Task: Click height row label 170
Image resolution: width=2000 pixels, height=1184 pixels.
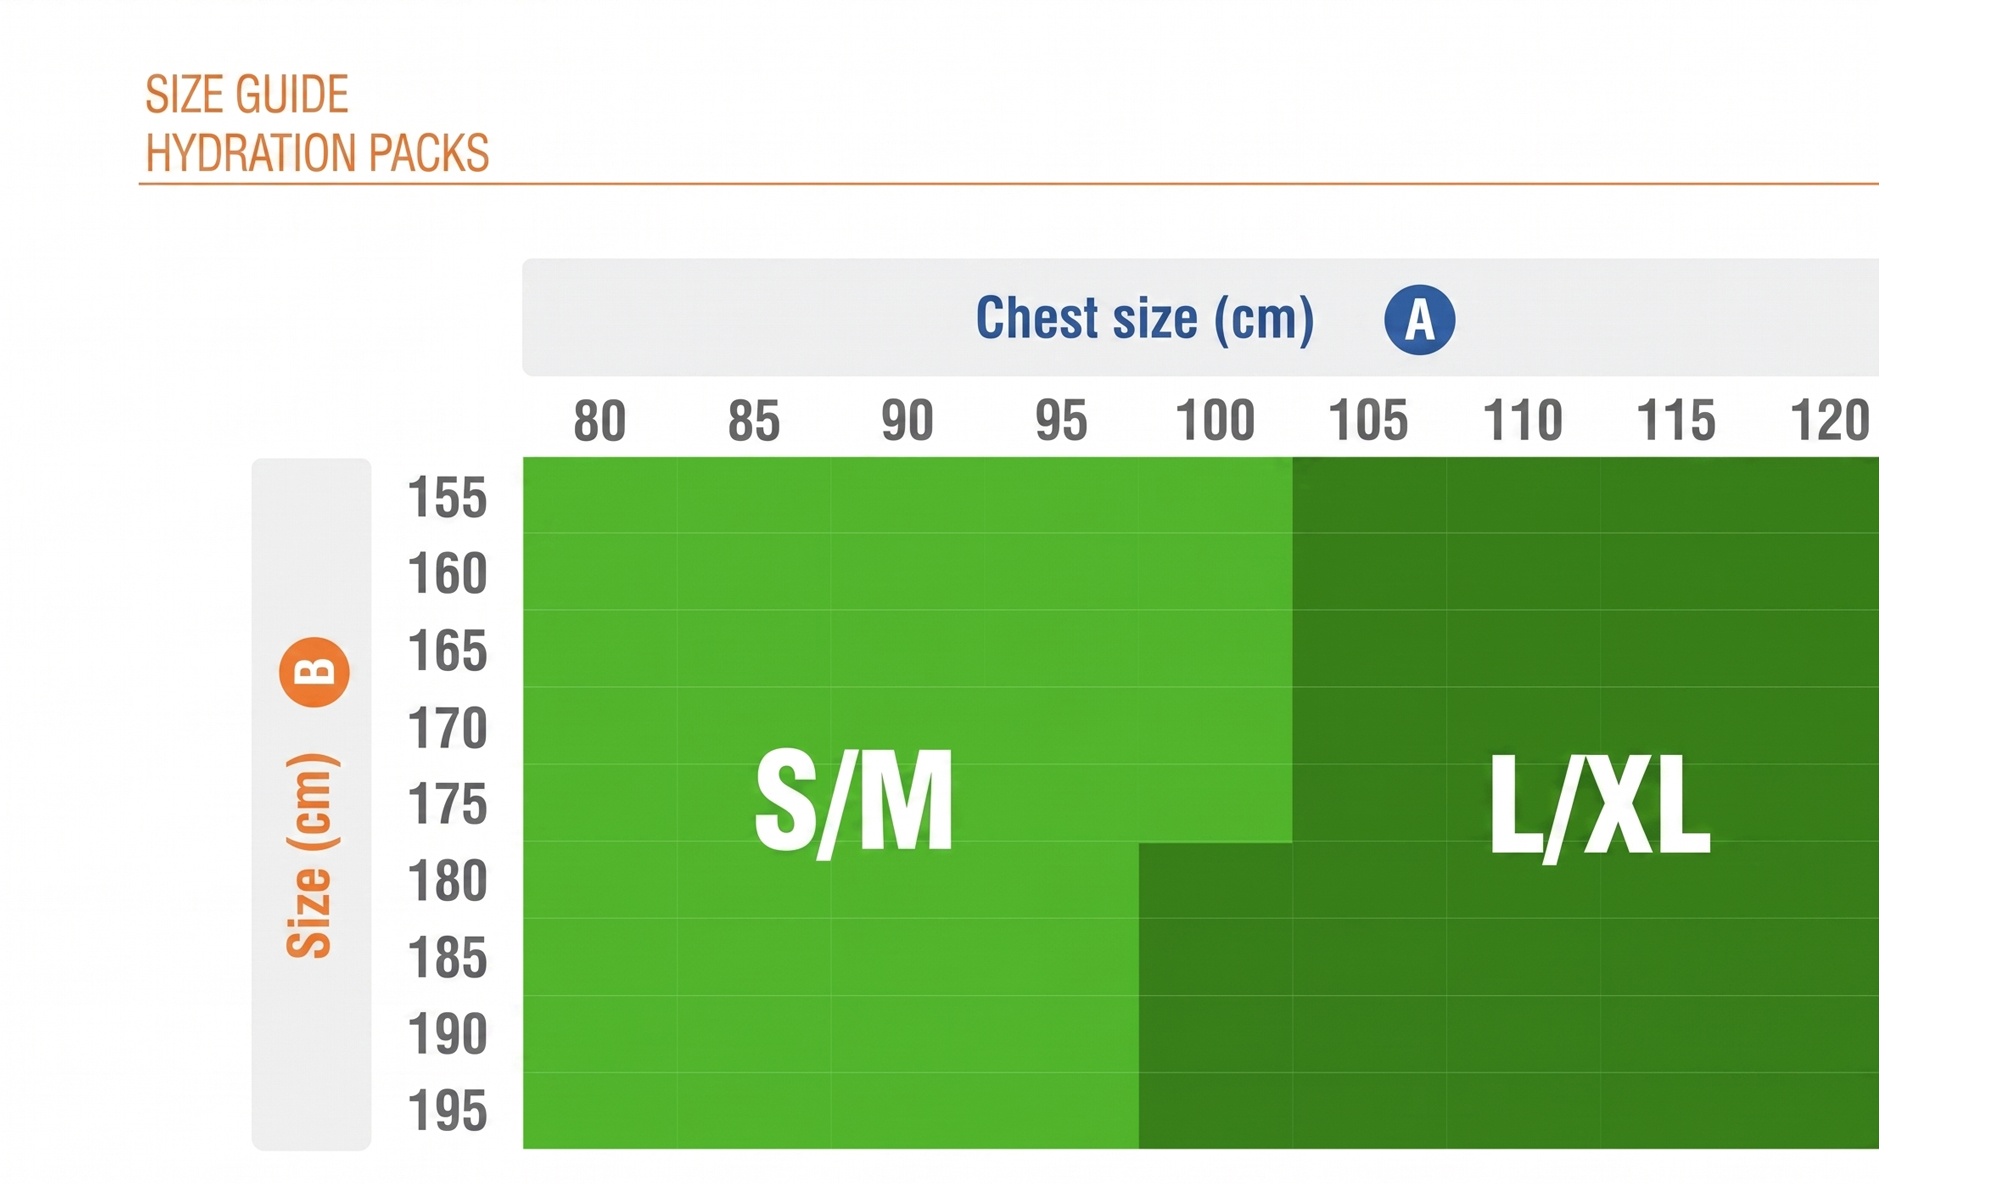Action: 447,728
